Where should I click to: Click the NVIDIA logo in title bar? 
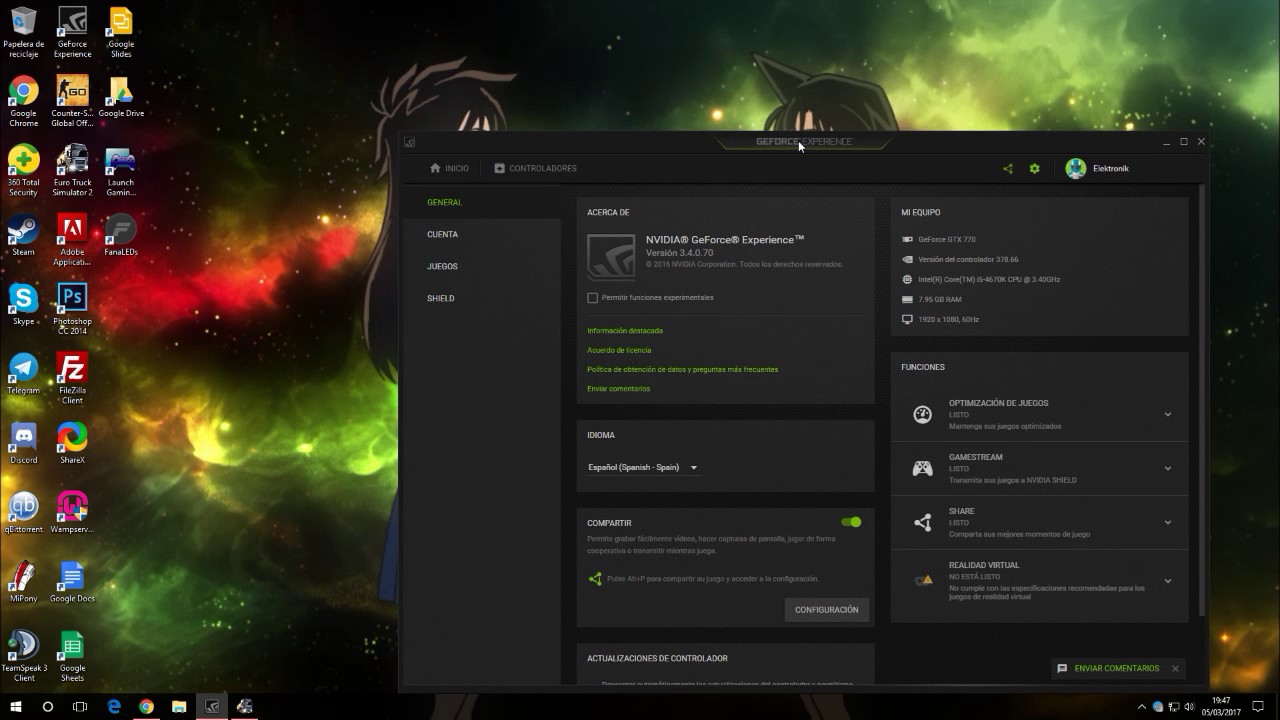point(409,142)
